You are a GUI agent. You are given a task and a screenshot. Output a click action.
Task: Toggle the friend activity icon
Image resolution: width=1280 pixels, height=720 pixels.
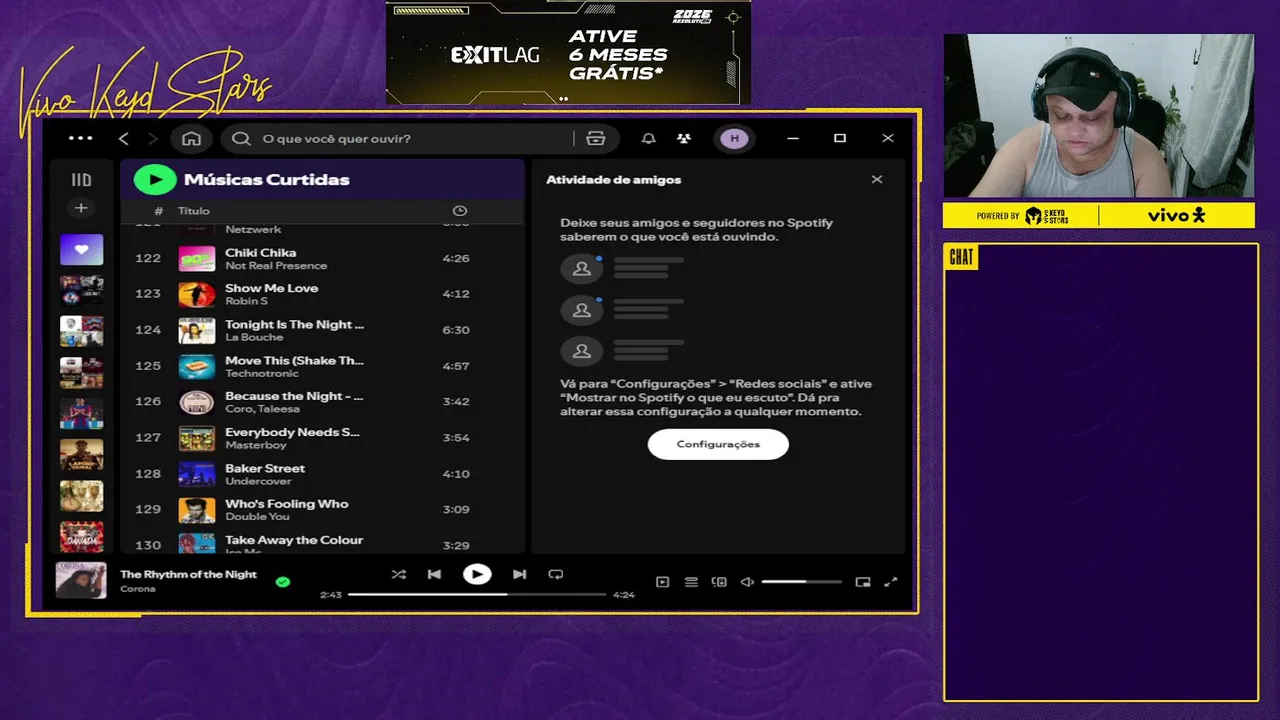(683, 138)
